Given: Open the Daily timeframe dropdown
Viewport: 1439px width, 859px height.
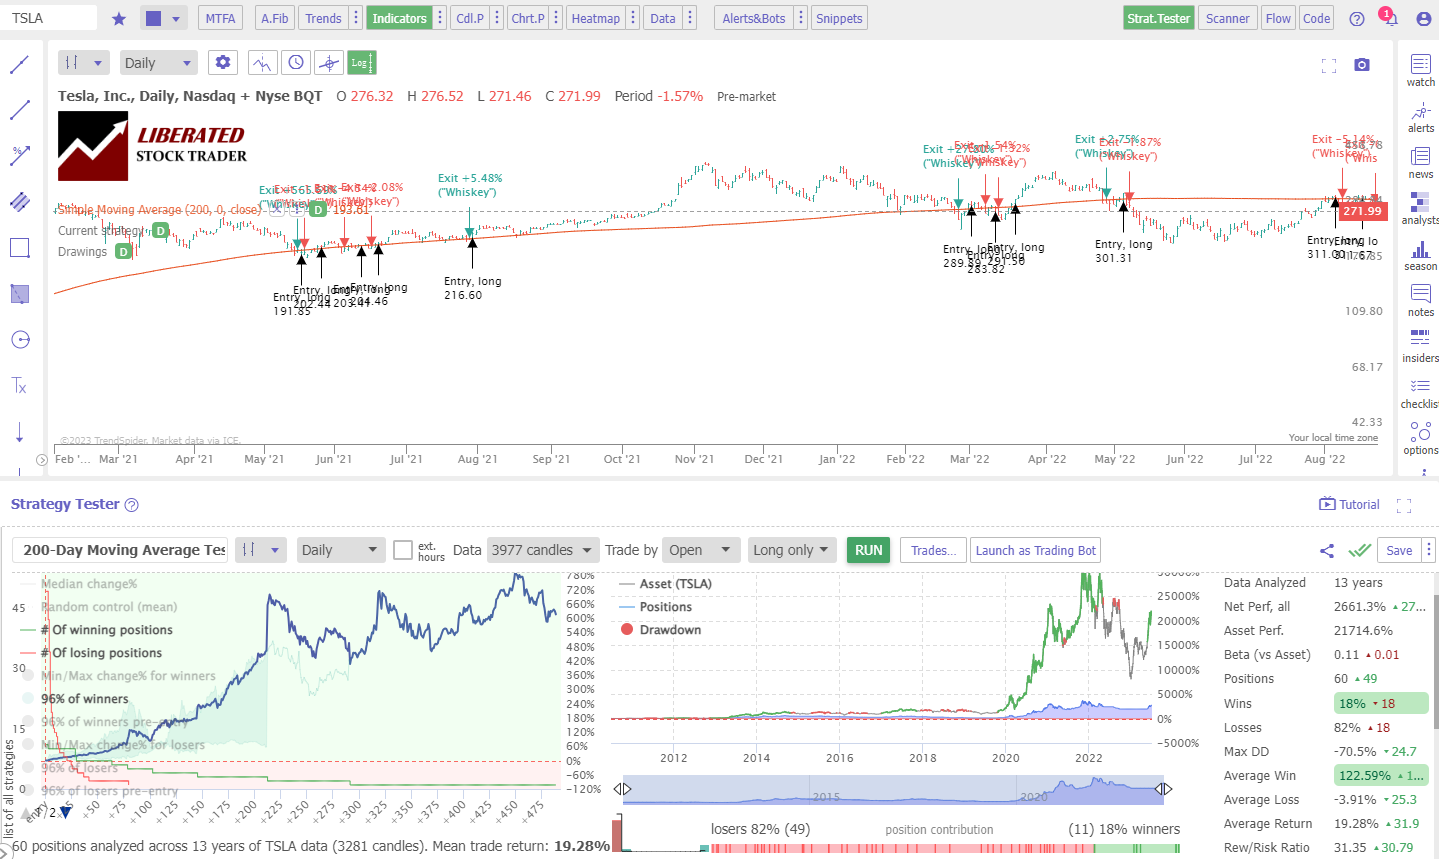Looking at the screenshot, I should tap(157, 62).
